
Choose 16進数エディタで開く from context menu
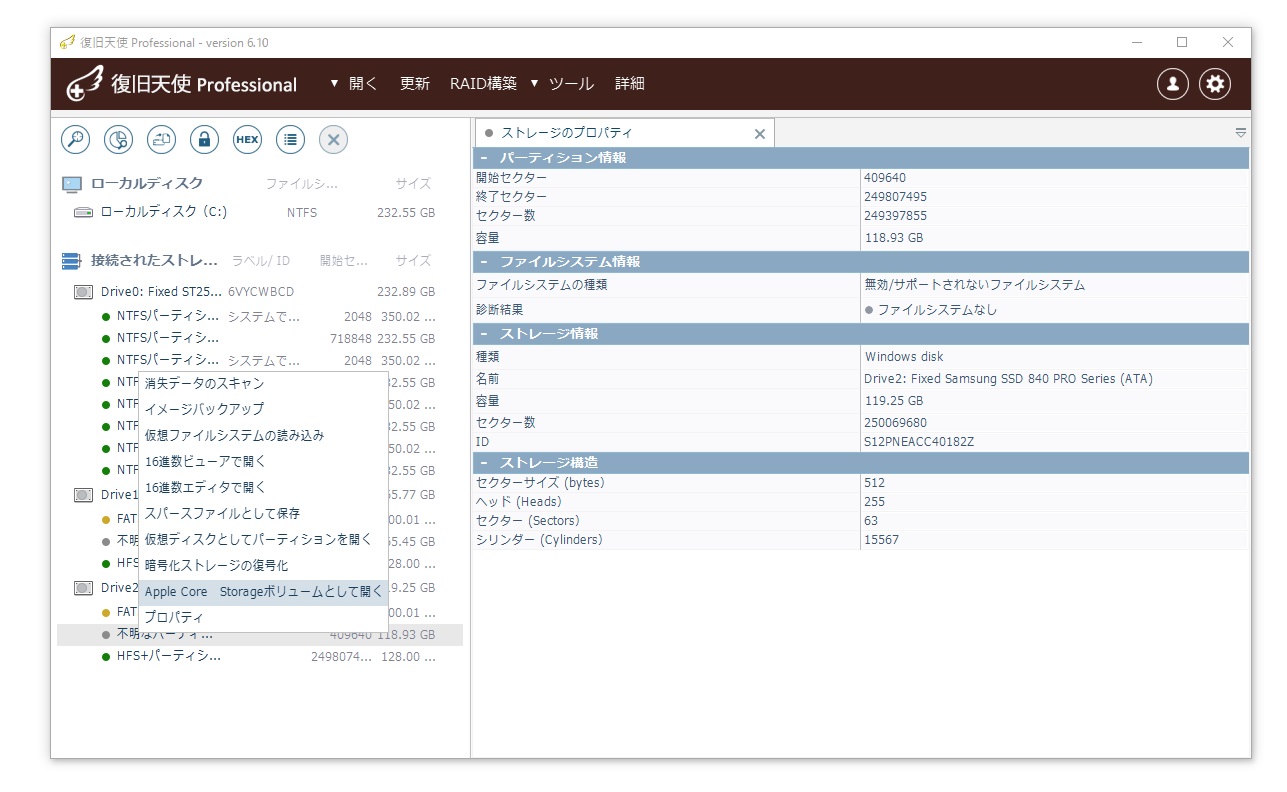[x=263, y=487]
